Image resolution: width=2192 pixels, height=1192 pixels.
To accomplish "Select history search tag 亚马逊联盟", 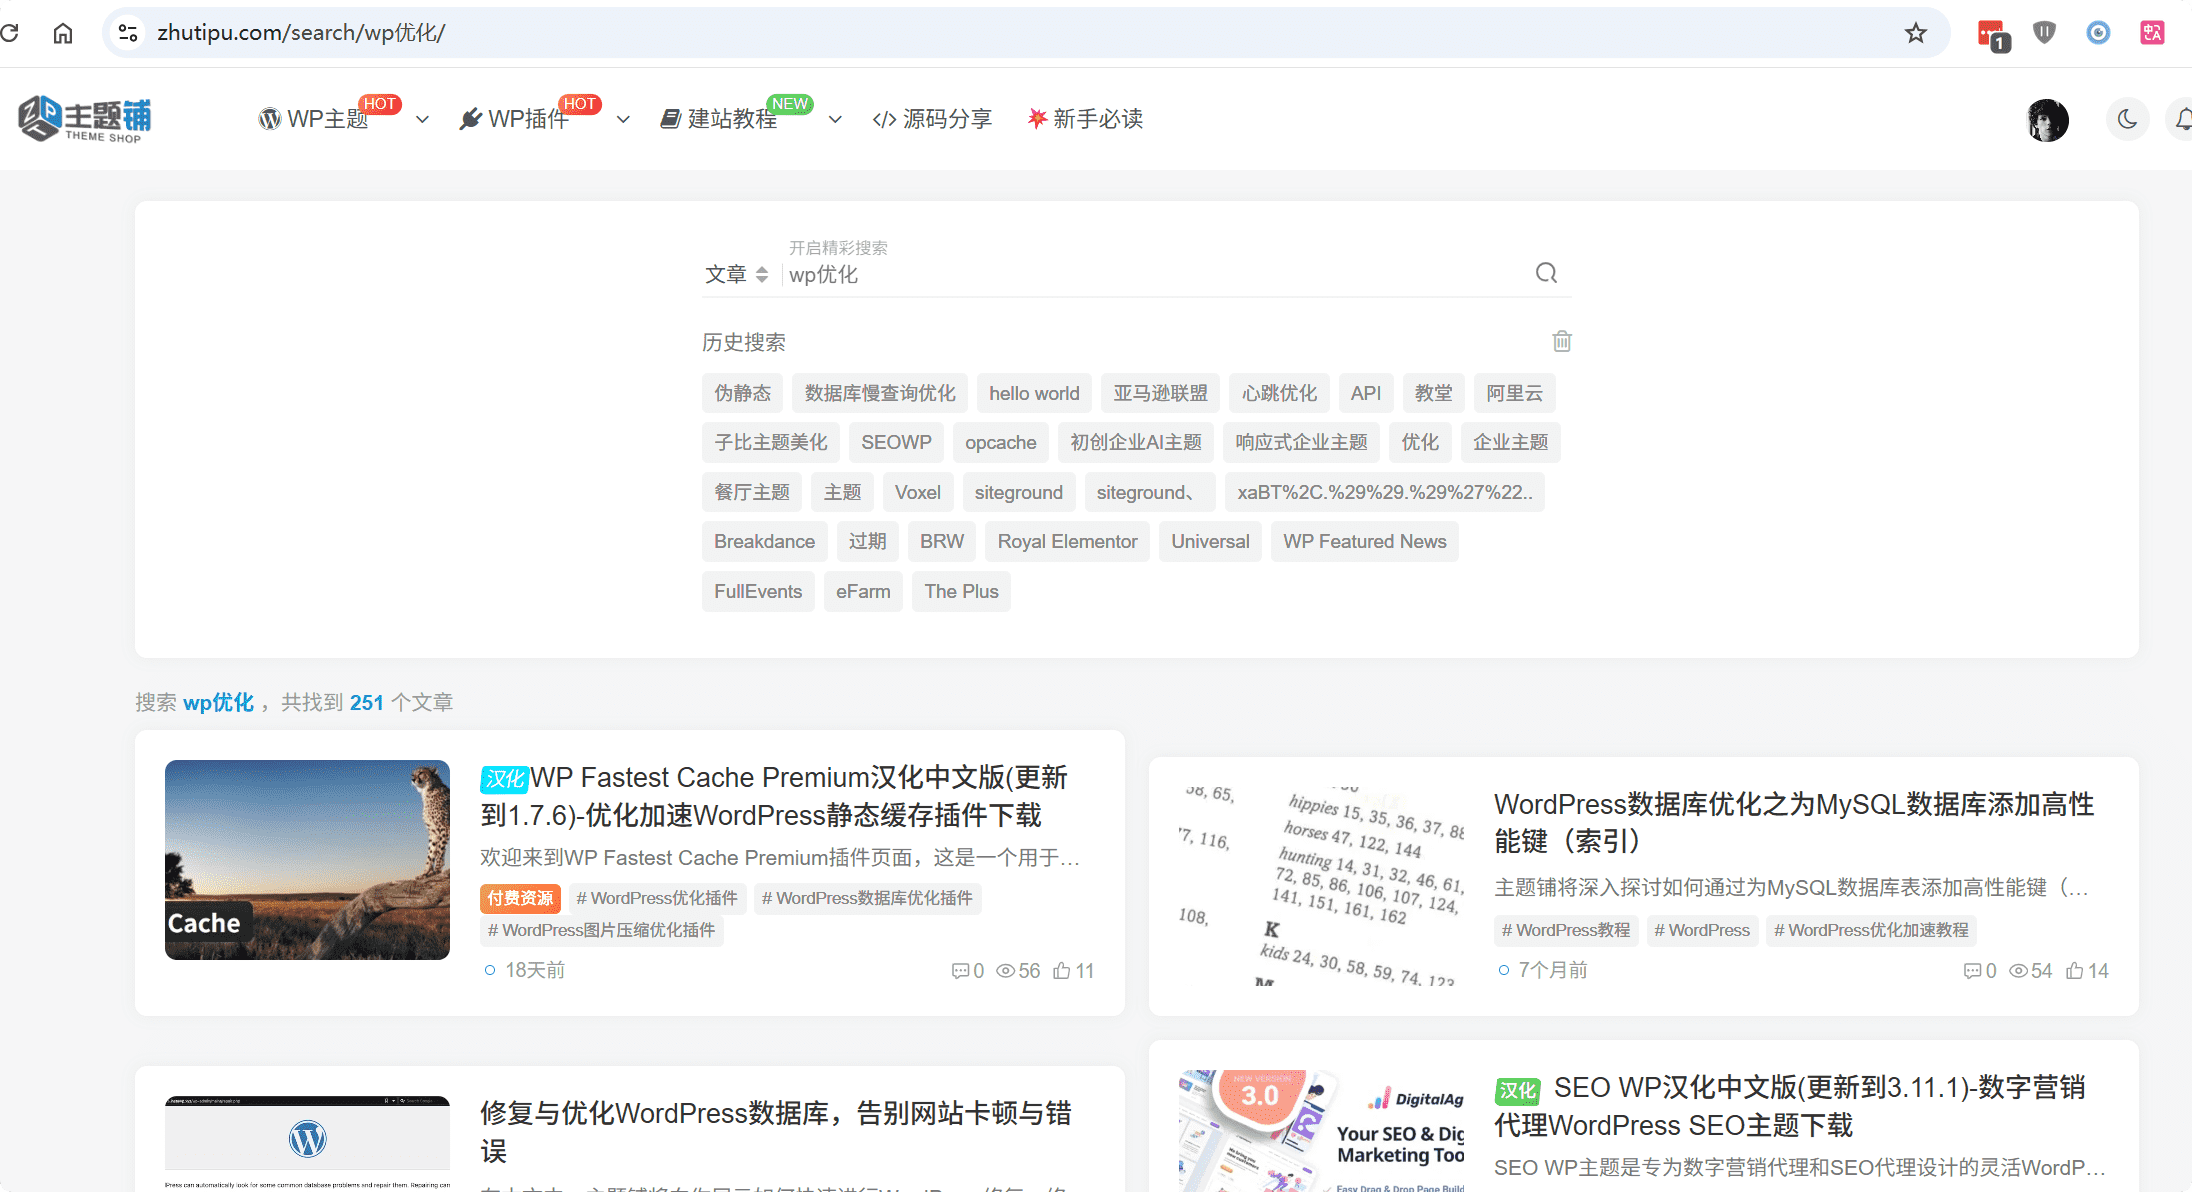I will click(x=1160, y=393).
